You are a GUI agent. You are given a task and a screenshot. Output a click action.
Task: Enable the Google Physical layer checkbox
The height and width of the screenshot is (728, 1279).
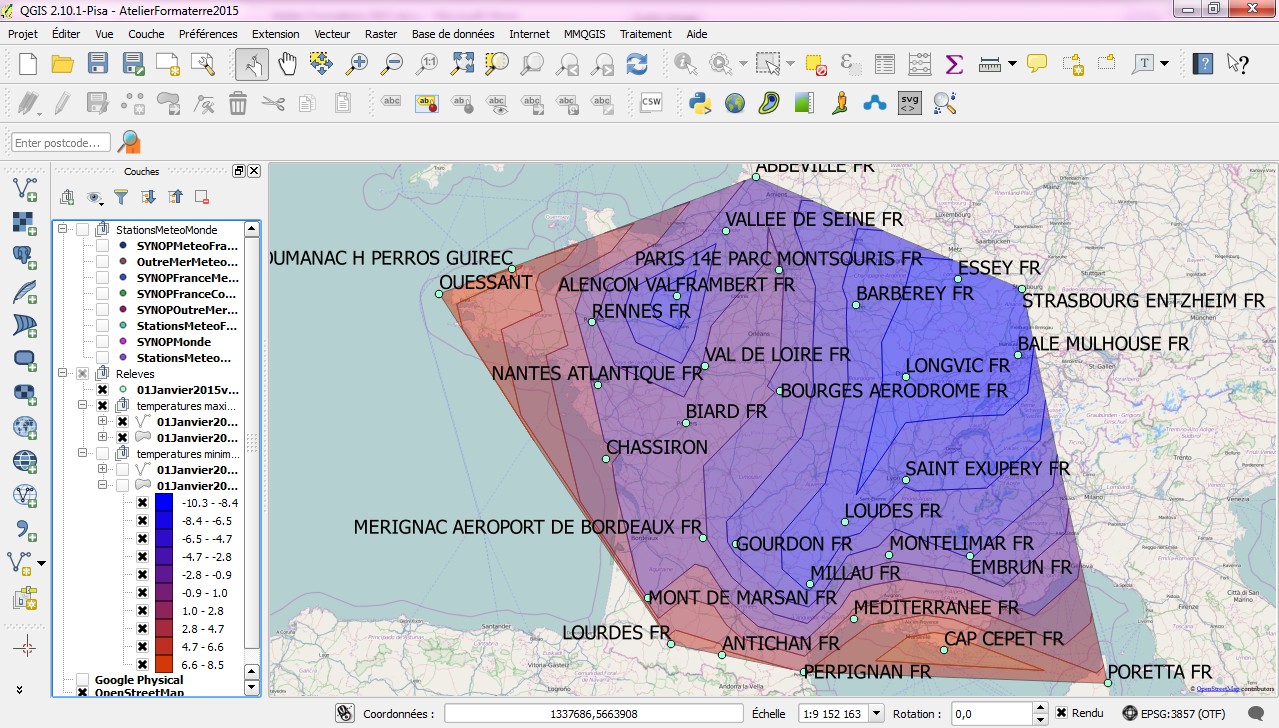pyautogui.click(x=82, y=680)
